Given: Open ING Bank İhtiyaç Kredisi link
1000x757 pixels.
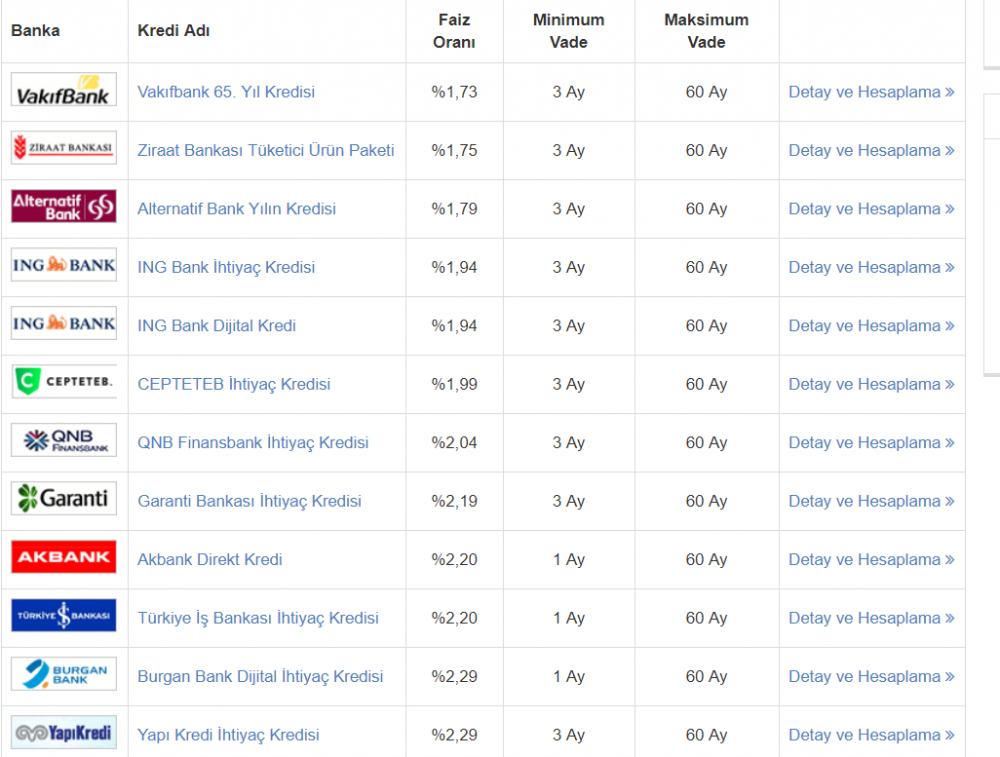Looking at the screenshot, I should click(226, 267).
